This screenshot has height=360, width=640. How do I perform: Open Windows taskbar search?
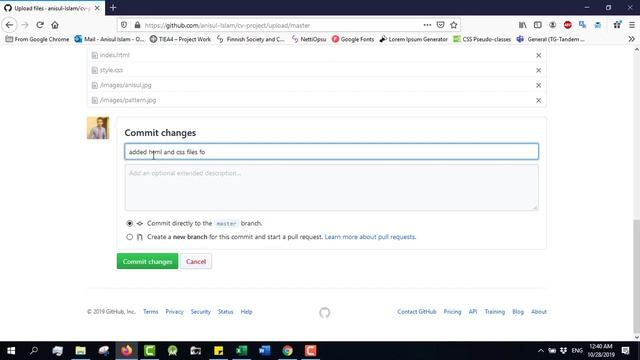(34, 351)
